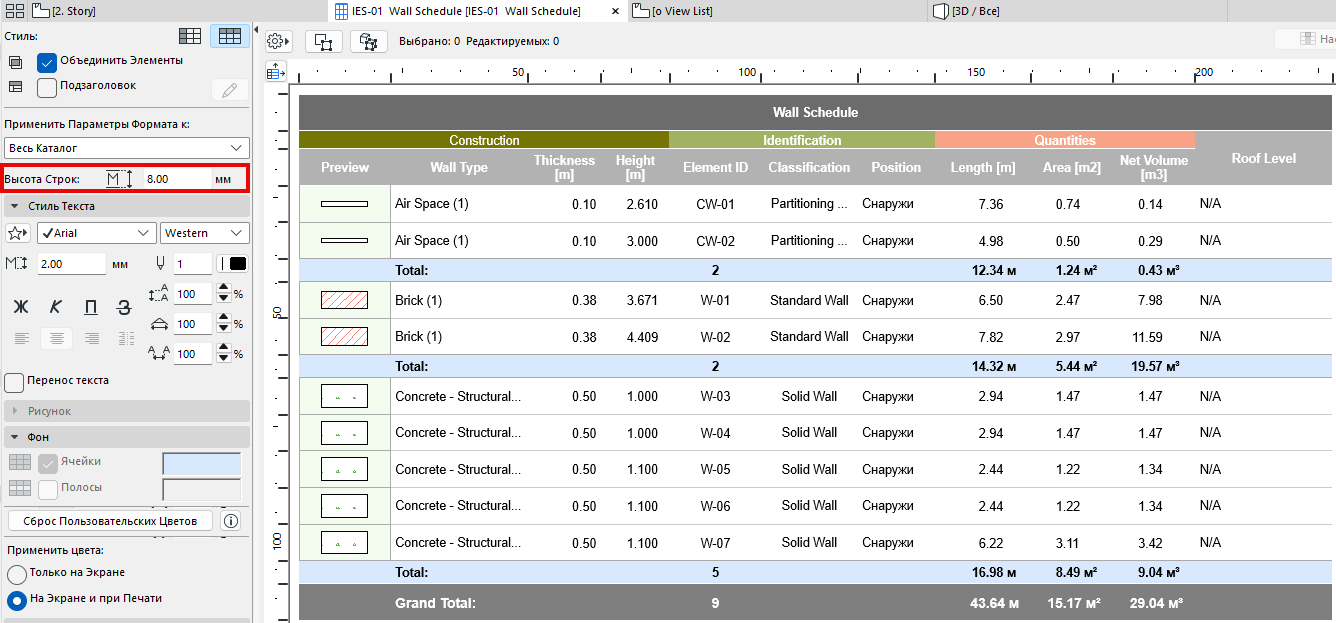1336x623 pixels.
Task: Click the info icon beside color reset
Action: tap(230, 521)
